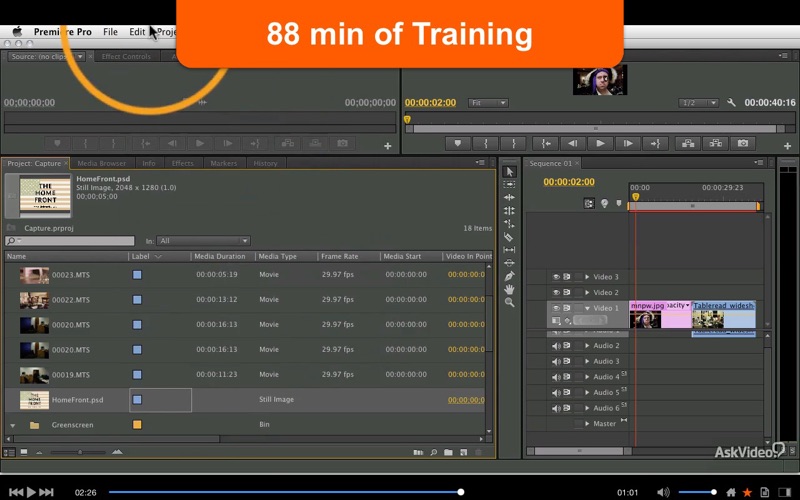Step forward one frame in Program monitor
Viewport: 800px width, 500px height.
tap(628, 144)
